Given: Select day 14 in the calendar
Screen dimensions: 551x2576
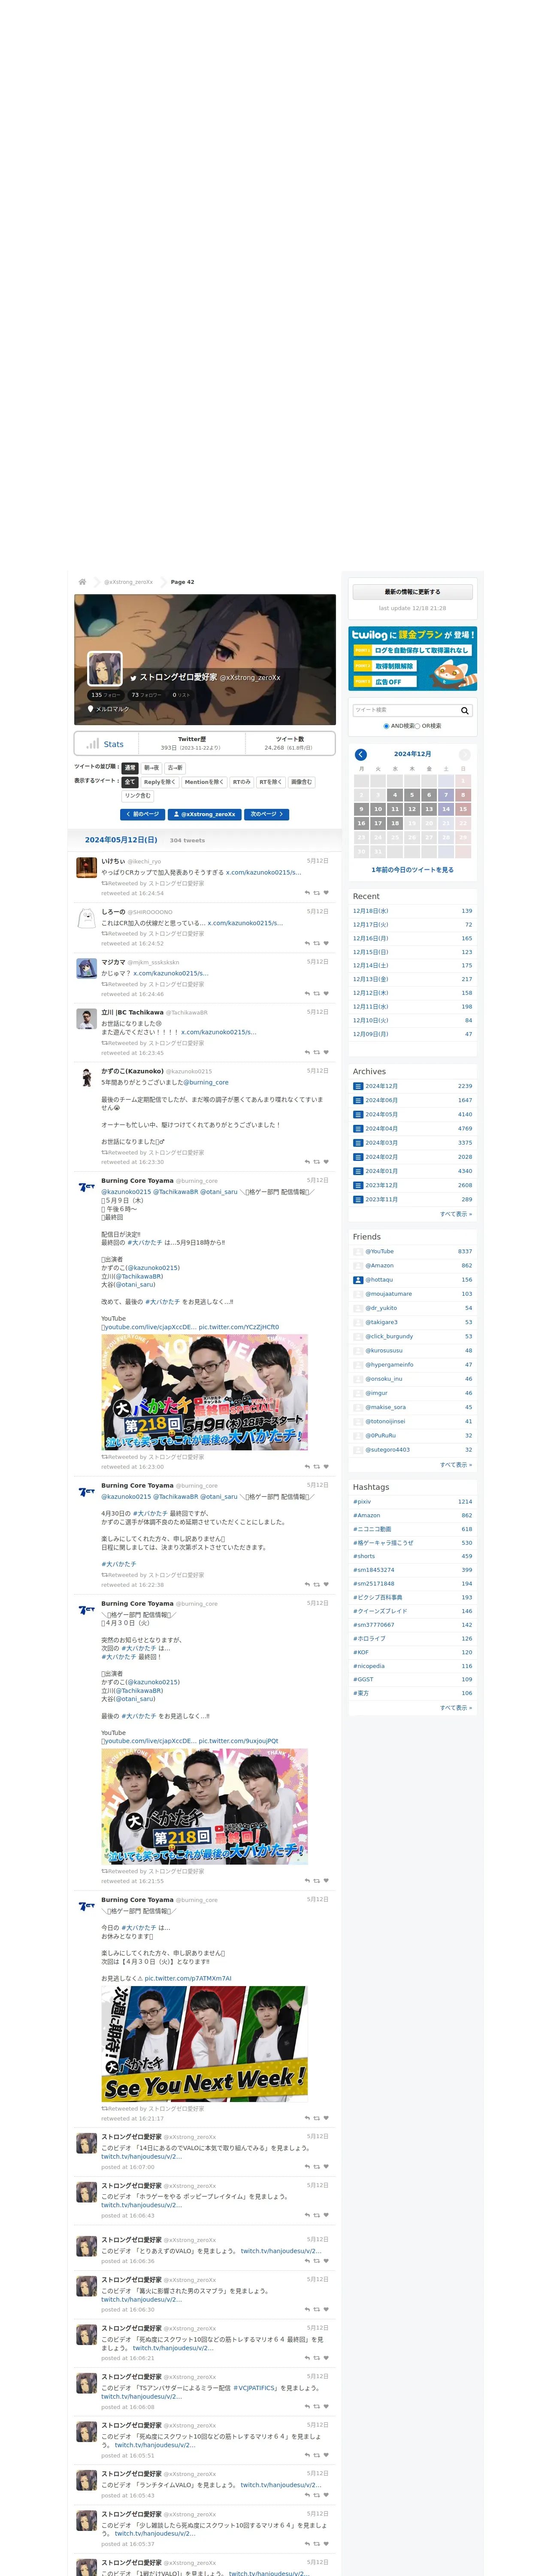Looking at the screenshot, I should click(x=446, y=809).
